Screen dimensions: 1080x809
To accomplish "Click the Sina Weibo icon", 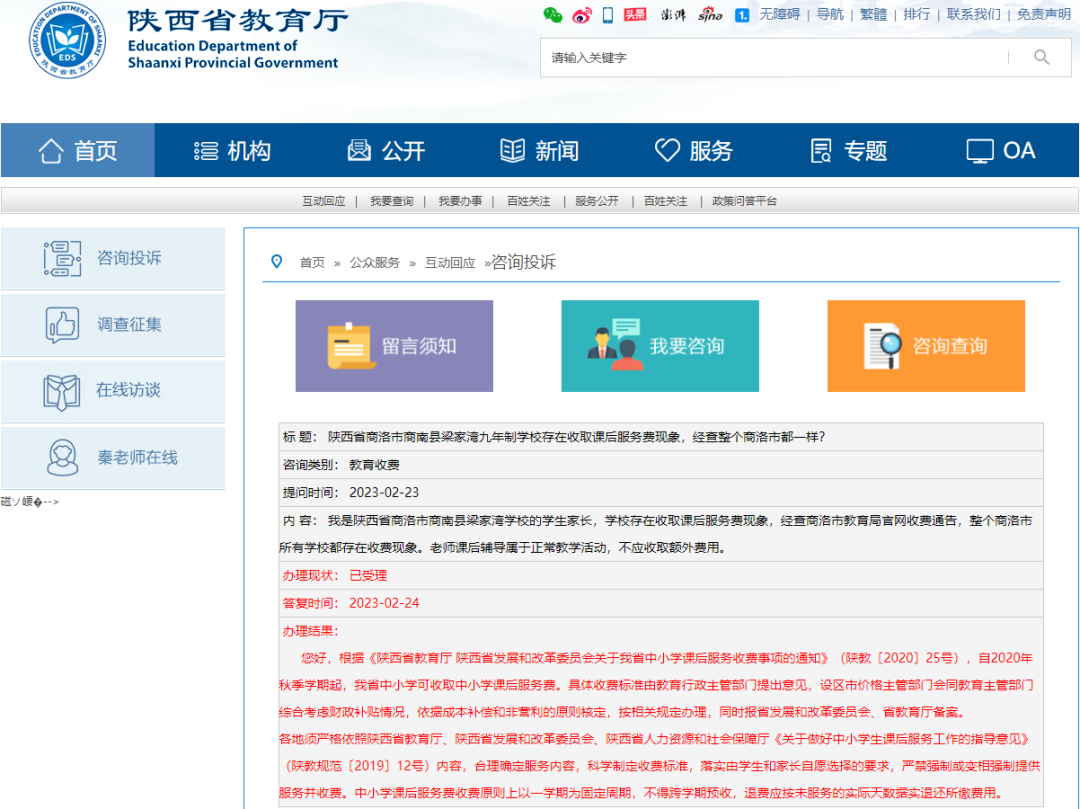I will pyautogui.click(x=581, y=14).
